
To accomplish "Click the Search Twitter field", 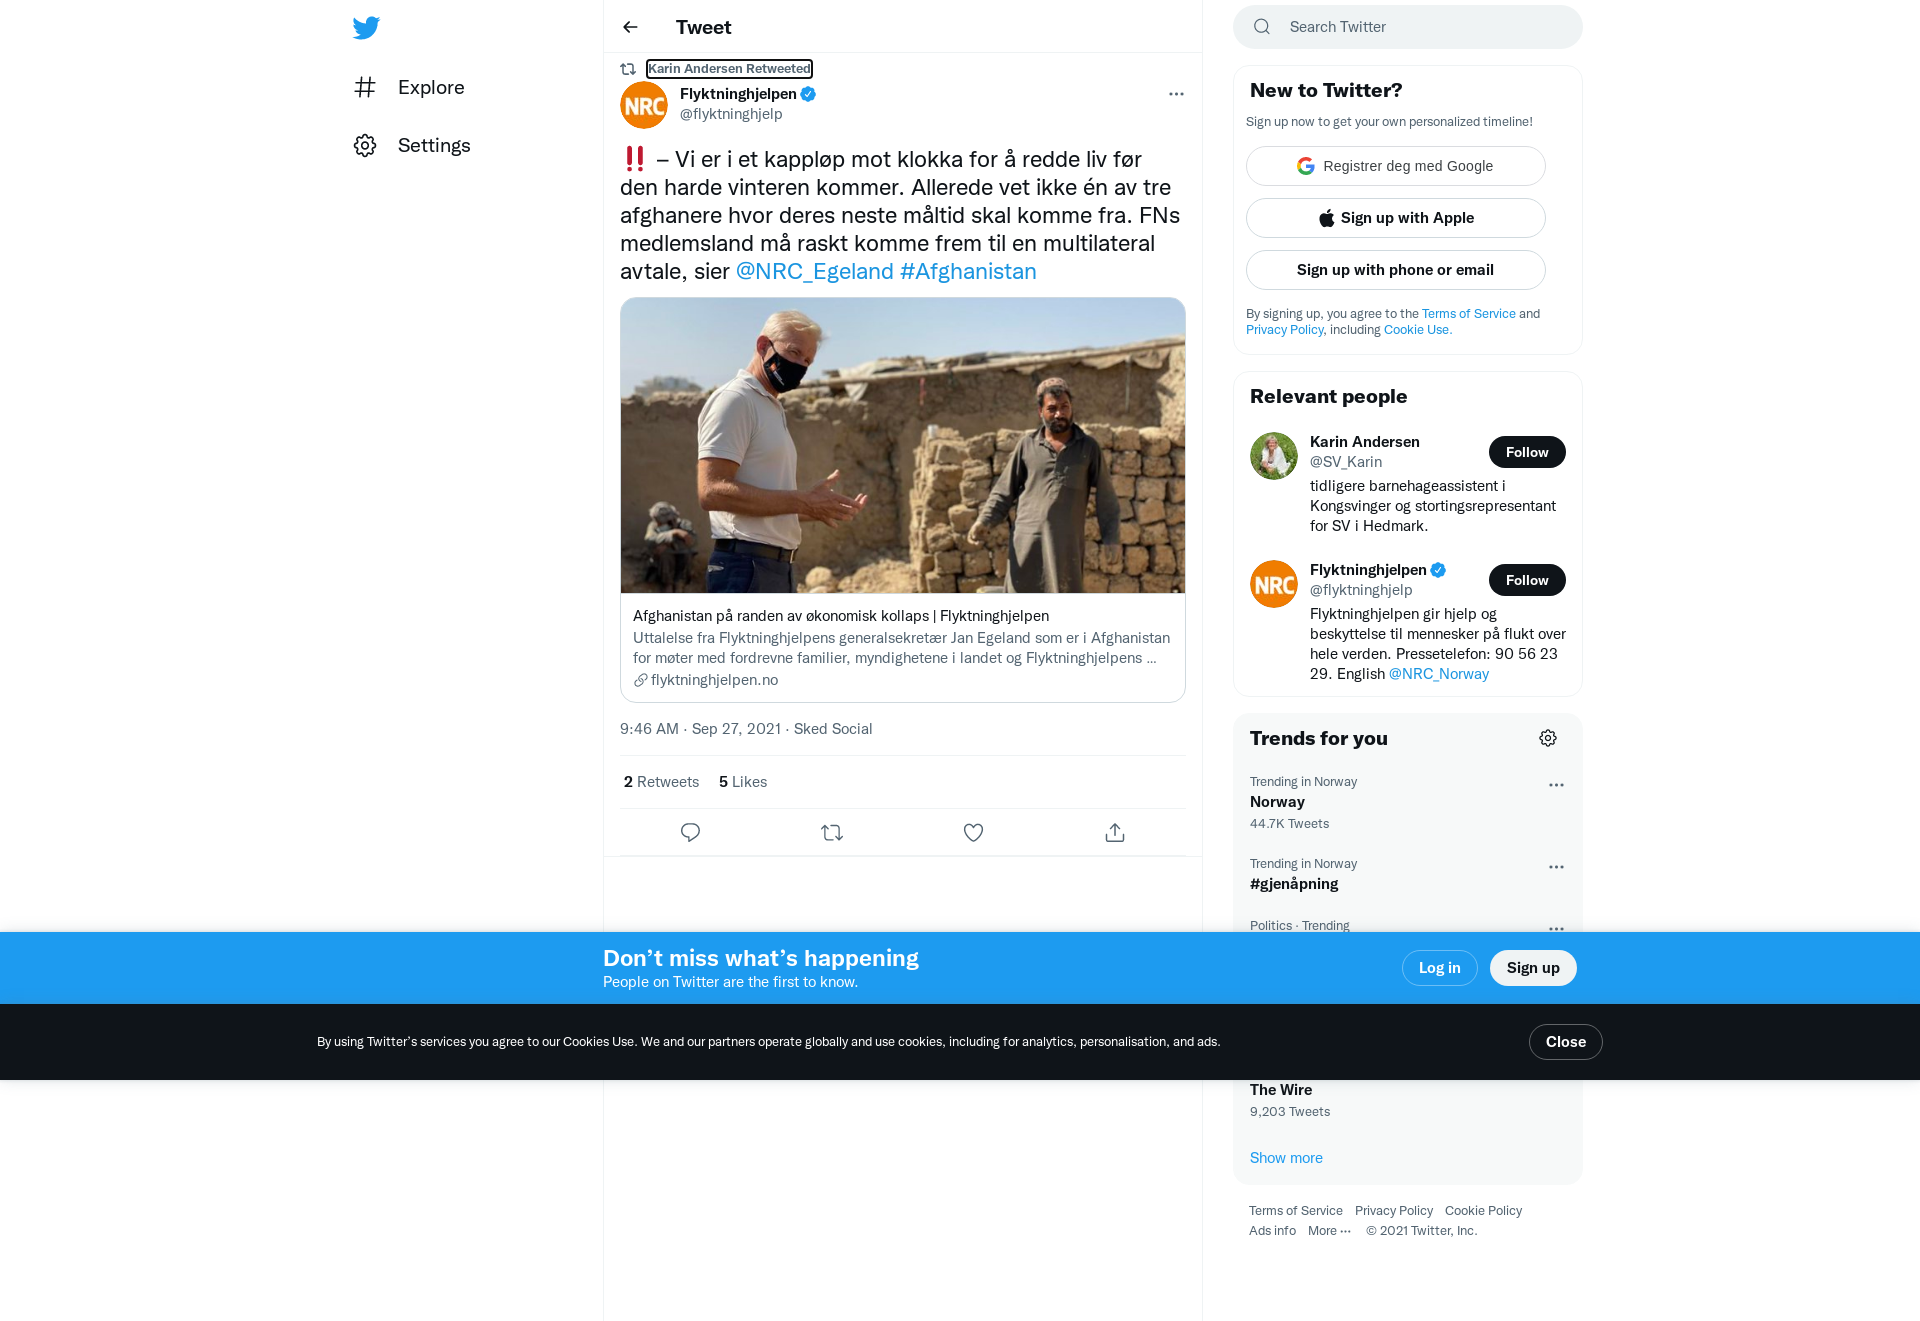I will tap(1408, 27).
